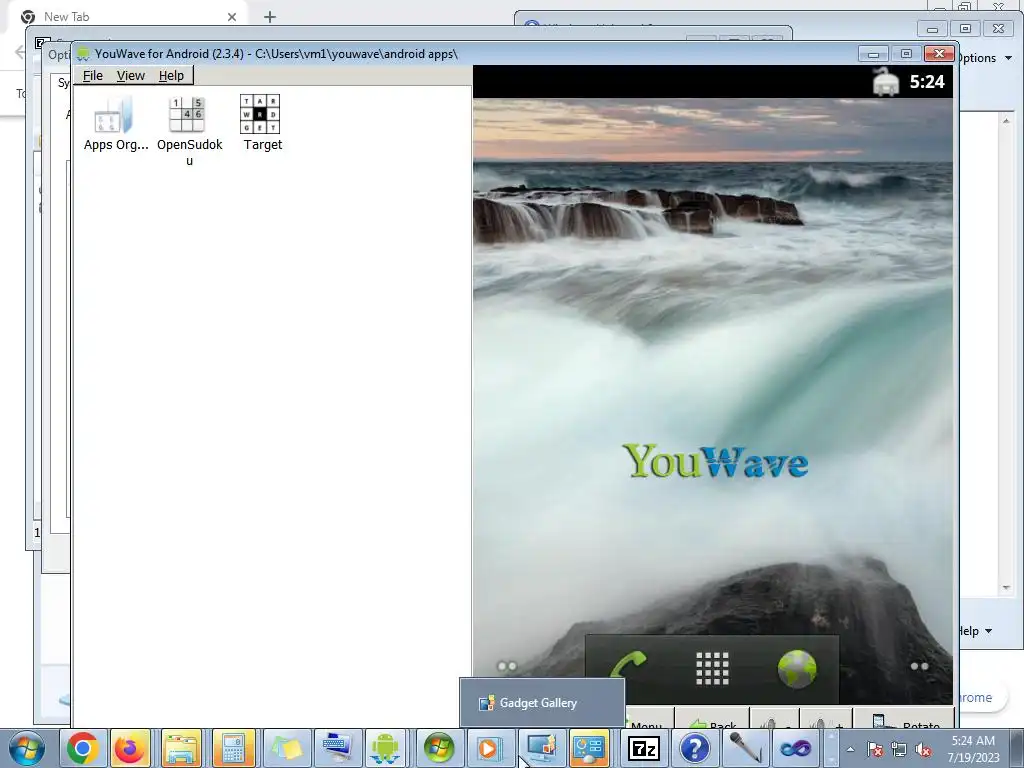Open Google Chrome from the taskbar
This screenshot has width=1024, height=768.
click(x=83, y=748)
